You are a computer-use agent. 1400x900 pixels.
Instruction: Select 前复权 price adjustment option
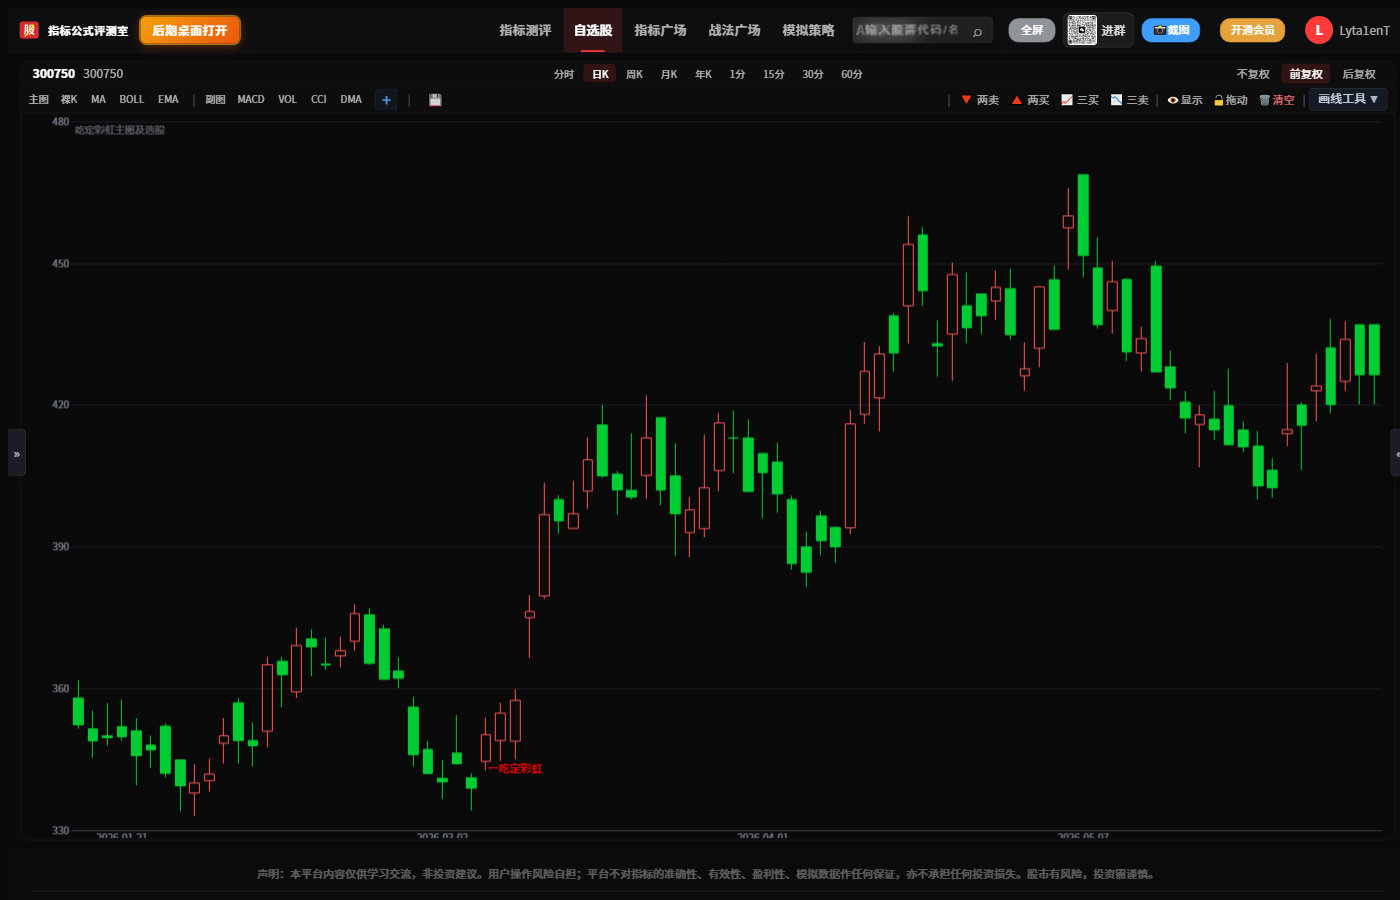pos(1306,74)
